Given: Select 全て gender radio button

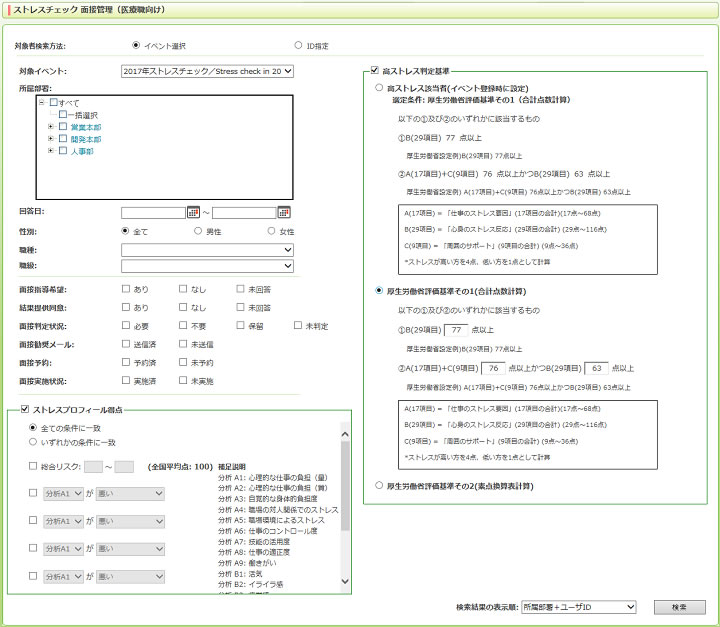Looking at the screenshot, I should (125, 231).
